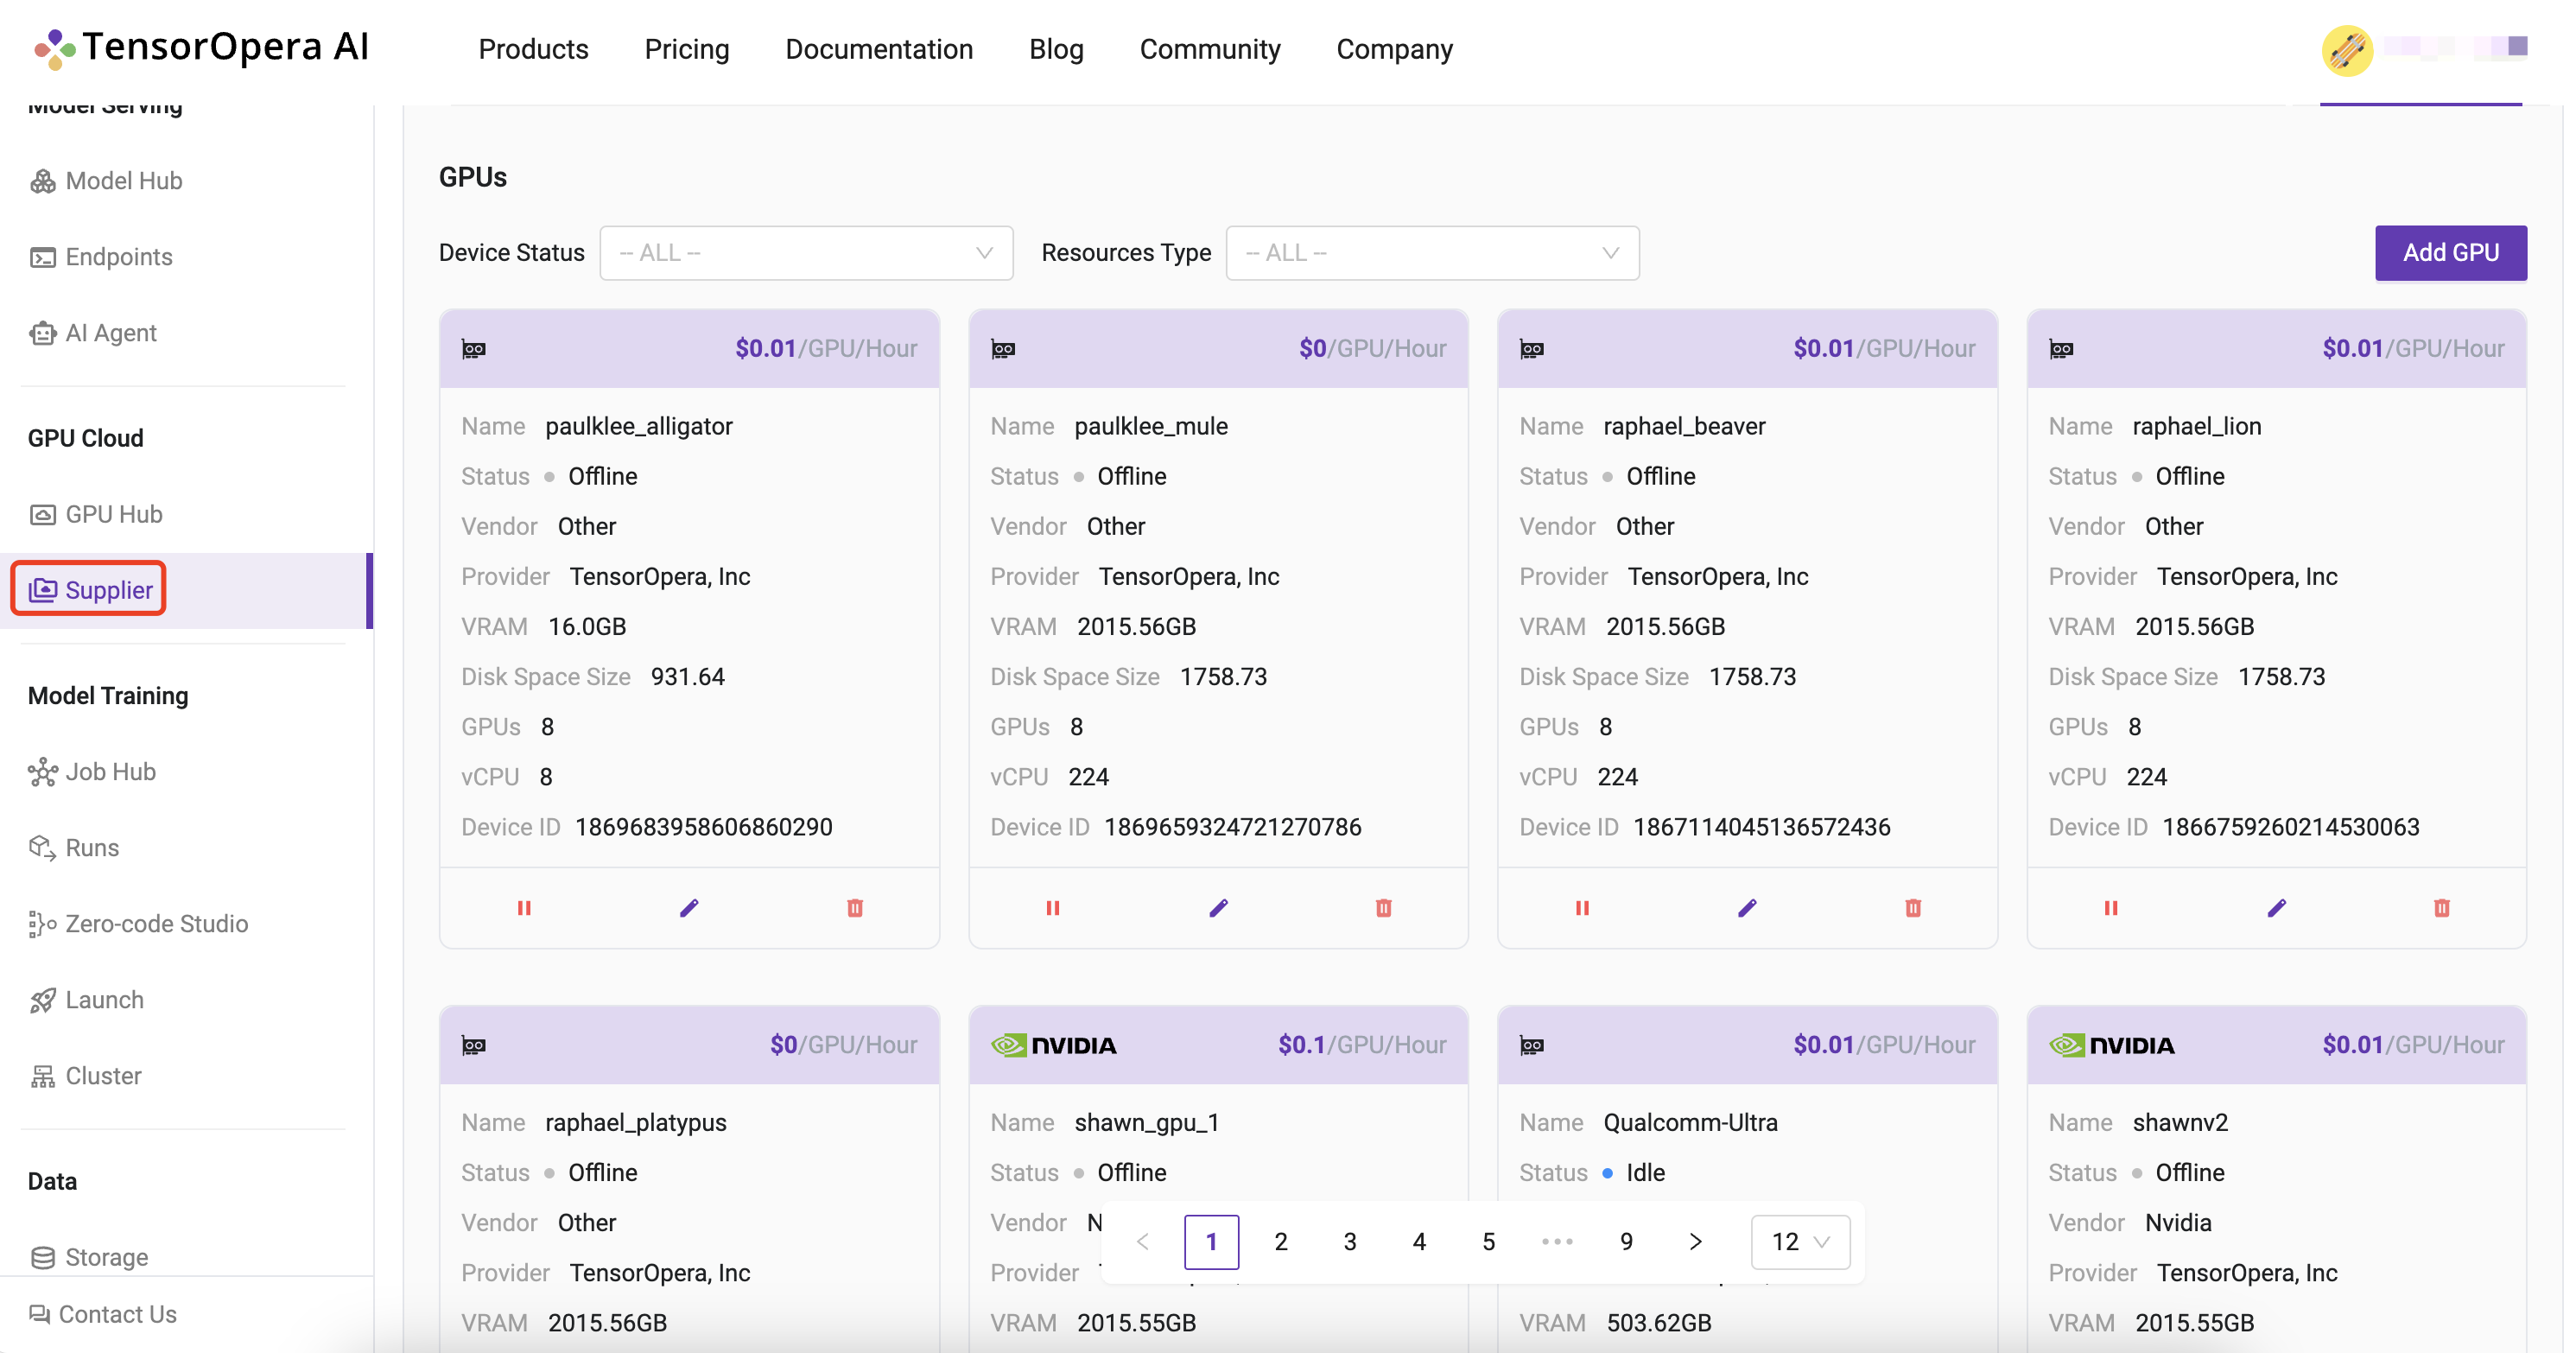2576x1353 pixels.
Task: Pause the raphael_lion GPU
Action: pos(2111,908)
